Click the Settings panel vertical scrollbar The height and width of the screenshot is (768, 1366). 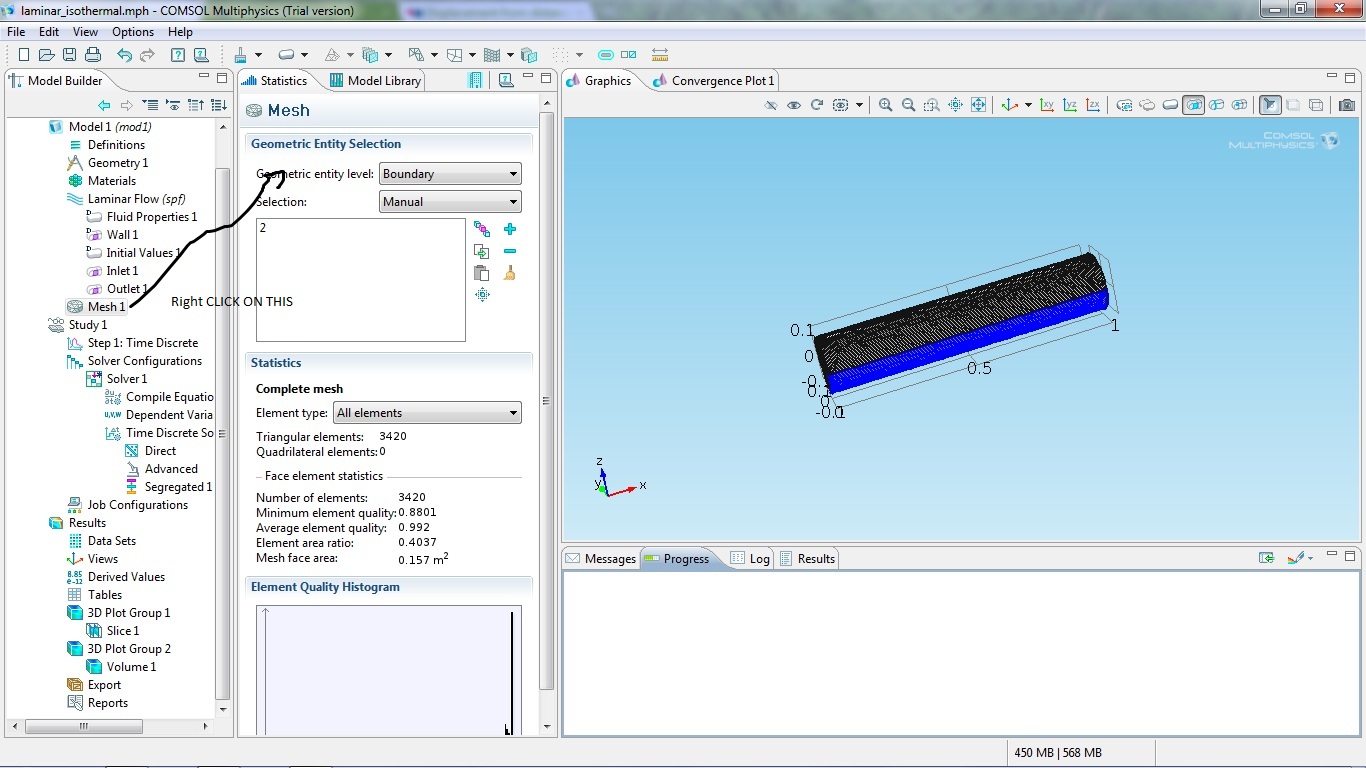[x=546, y=400]
